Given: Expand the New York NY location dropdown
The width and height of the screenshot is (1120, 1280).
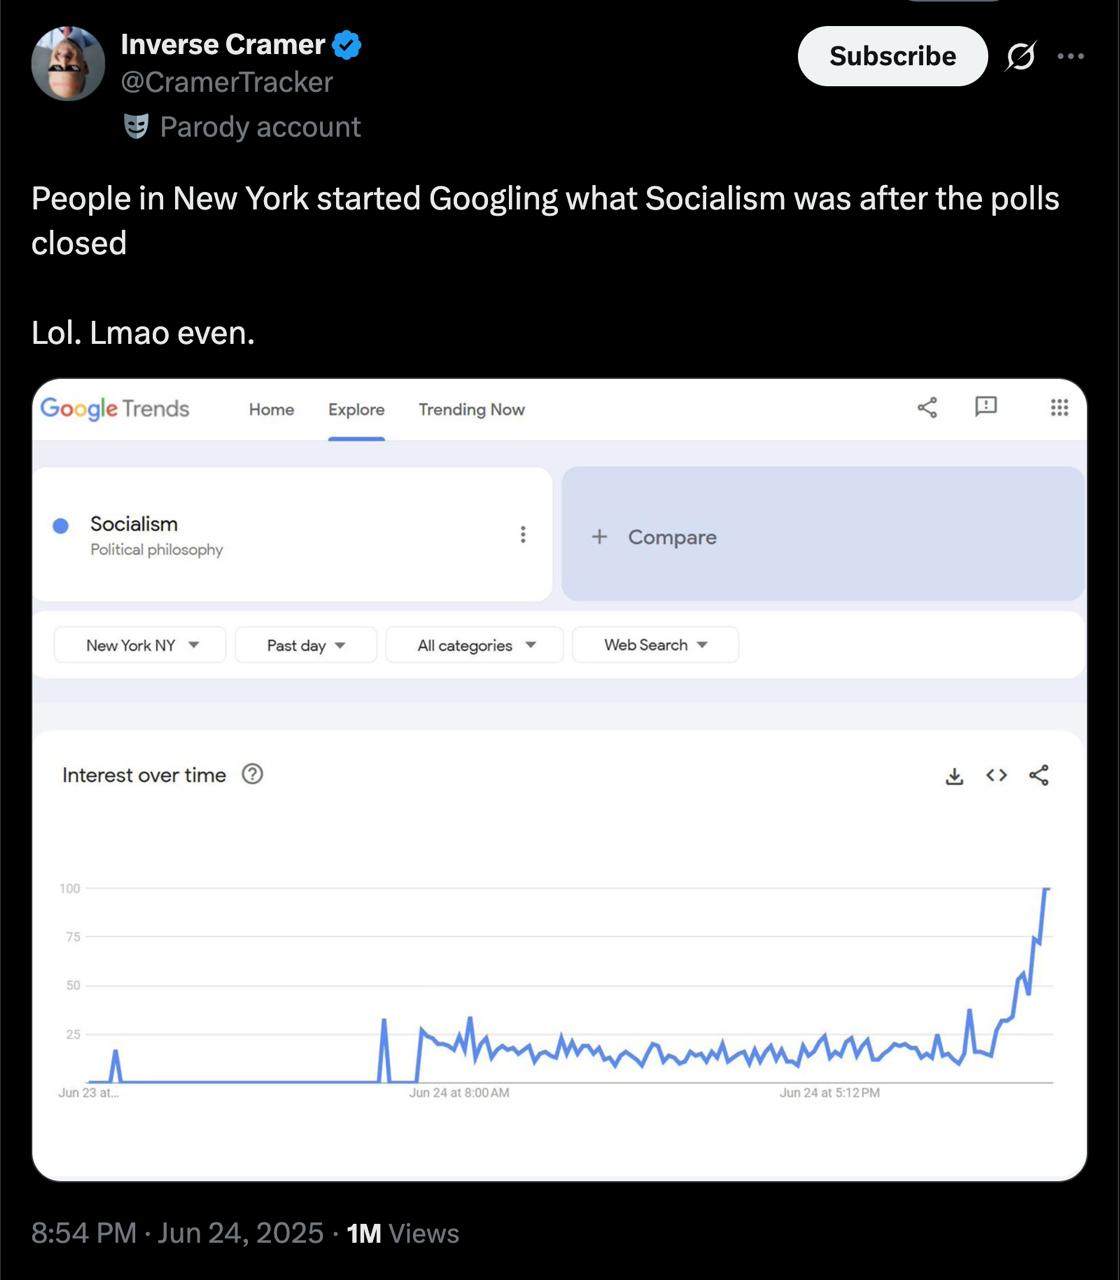Looking at the screenshot, I should [x=140, y=645].
